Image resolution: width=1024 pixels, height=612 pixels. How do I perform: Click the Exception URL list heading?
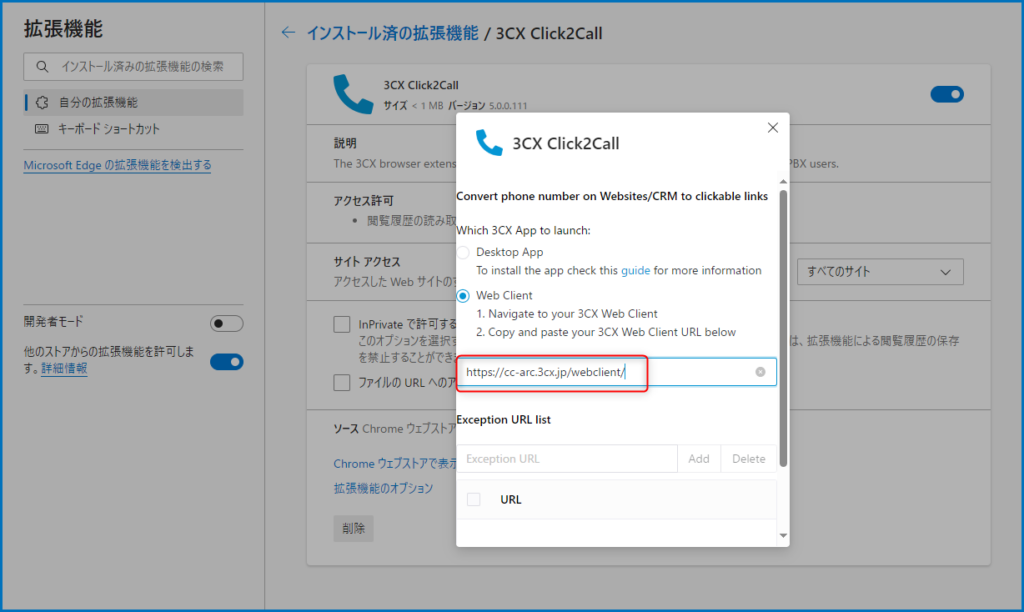[x=504, y=420]
